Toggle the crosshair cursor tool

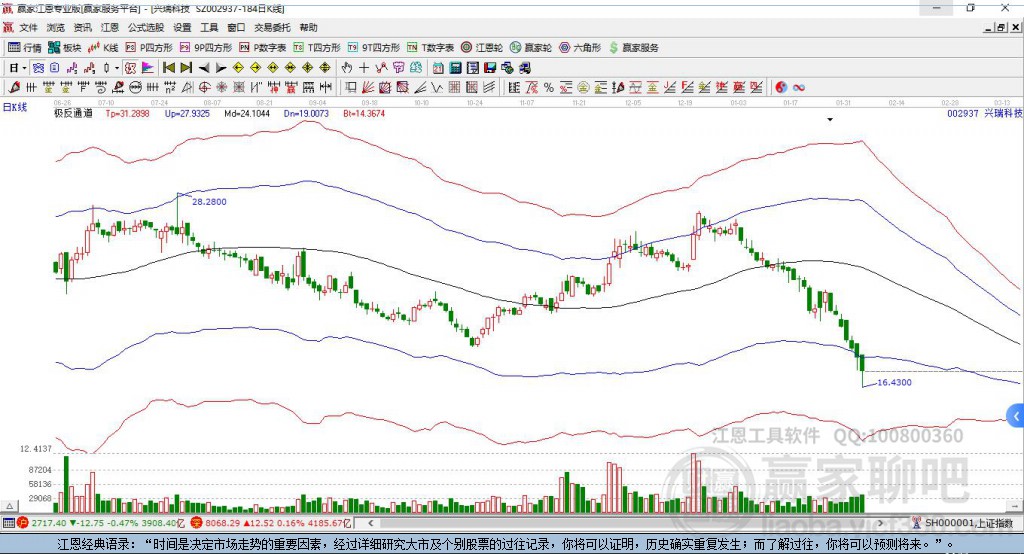point(364,68)
